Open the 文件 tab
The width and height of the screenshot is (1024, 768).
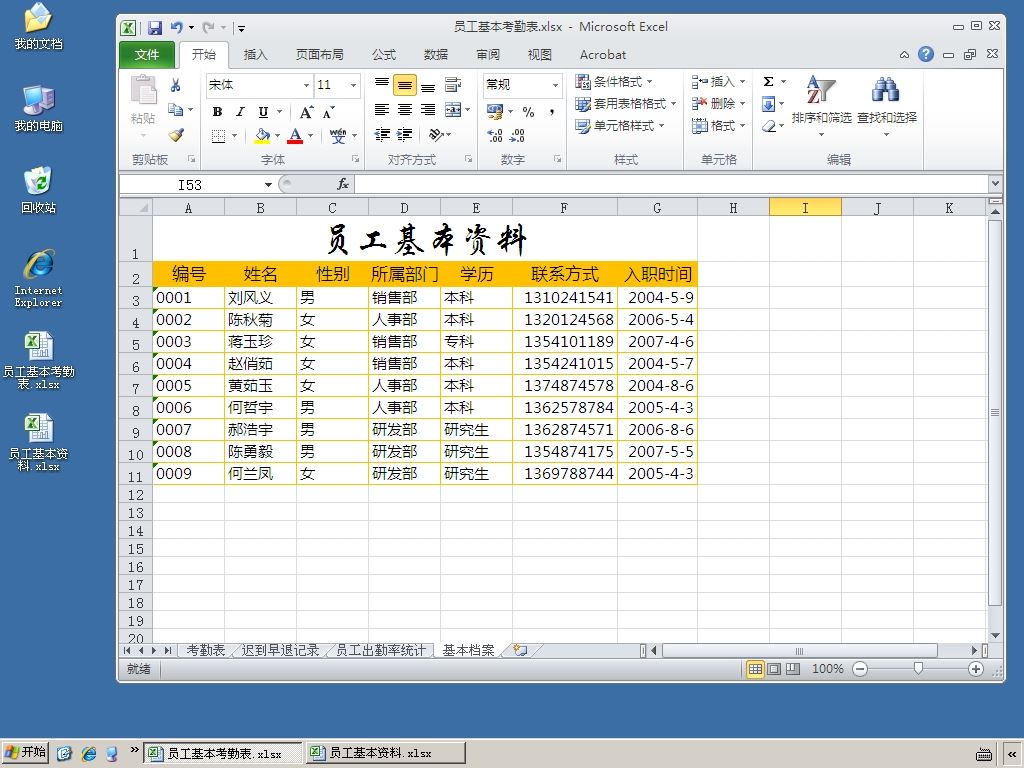[x=147, y=55]
